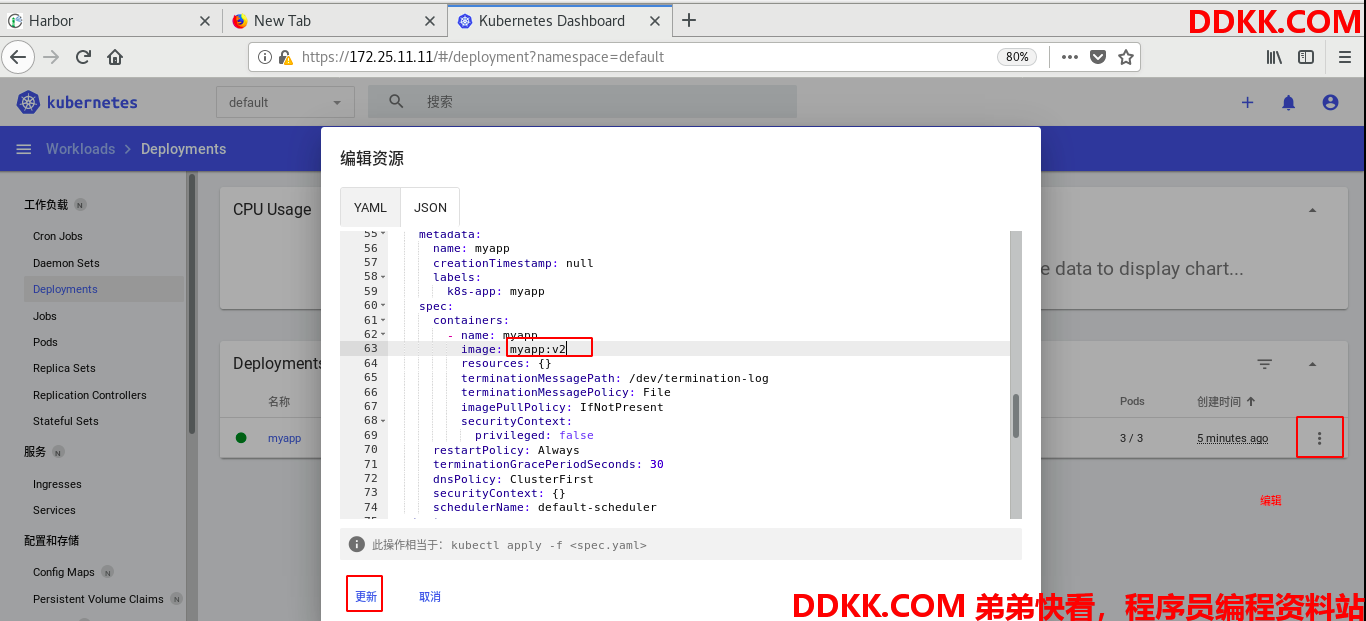This screenshot has width=1366, height=621.
Task: Click the 取消 button
Action: tap(430, 596)
